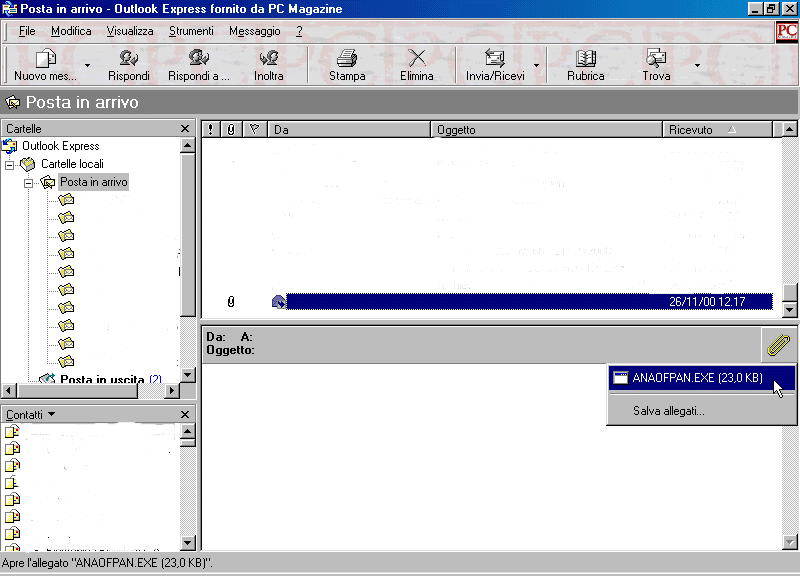The height and width of the screenshot is (576, 800).
Task: Open the Visualizza menu
Action: click(x=130, y=31)
